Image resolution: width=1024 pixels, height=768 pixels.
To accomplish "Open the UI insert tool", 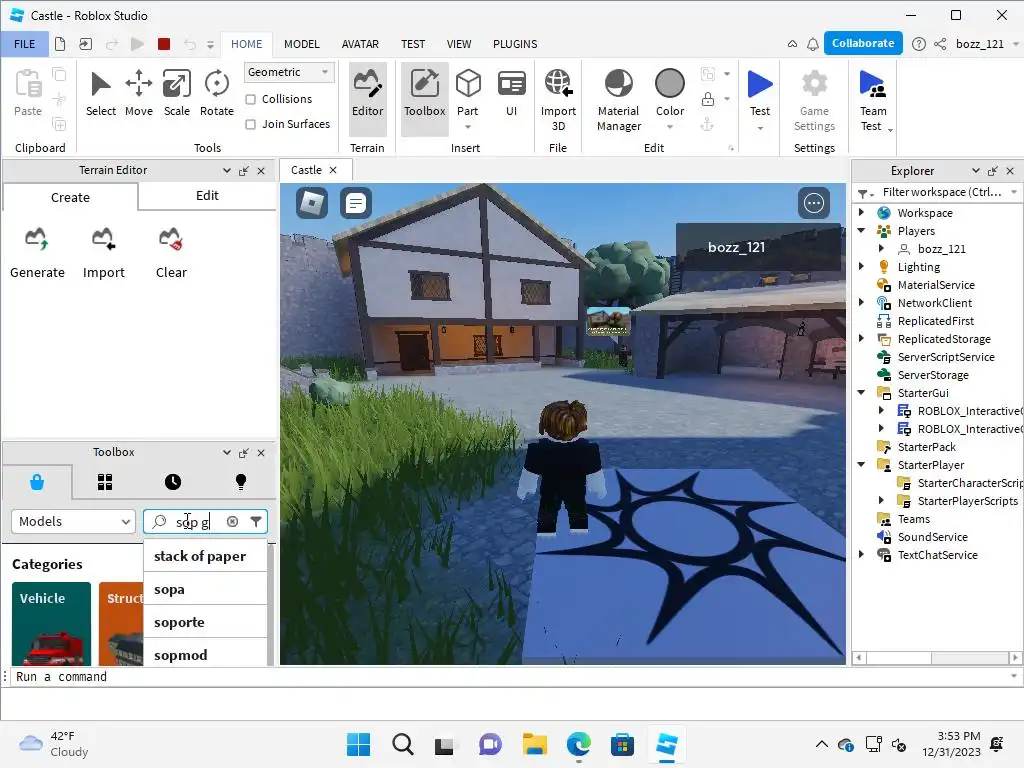I will pos(511,93).
